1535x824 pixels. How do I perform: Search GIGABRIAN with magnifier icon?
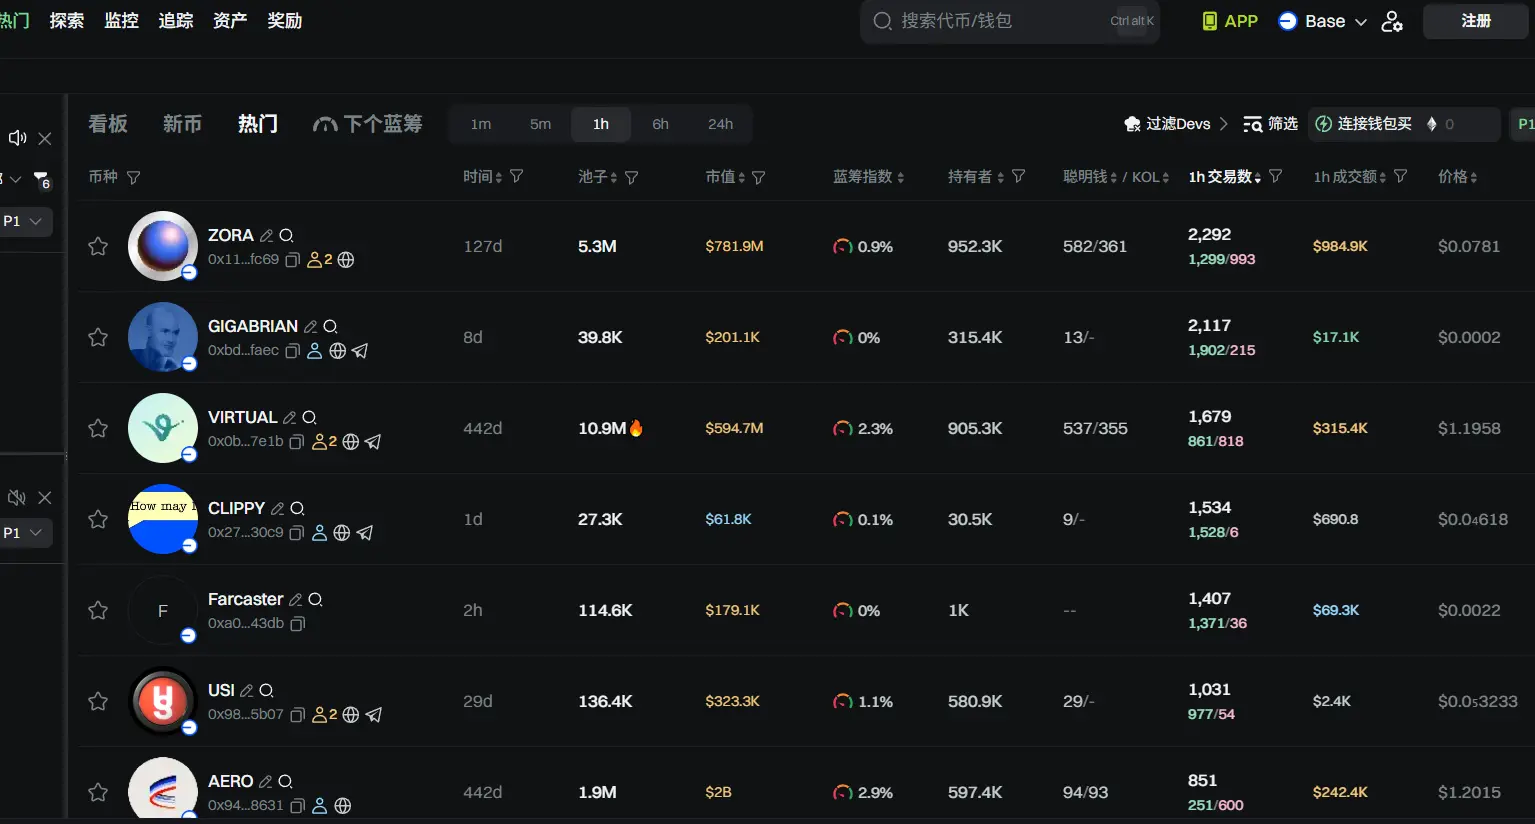point(330,326)
